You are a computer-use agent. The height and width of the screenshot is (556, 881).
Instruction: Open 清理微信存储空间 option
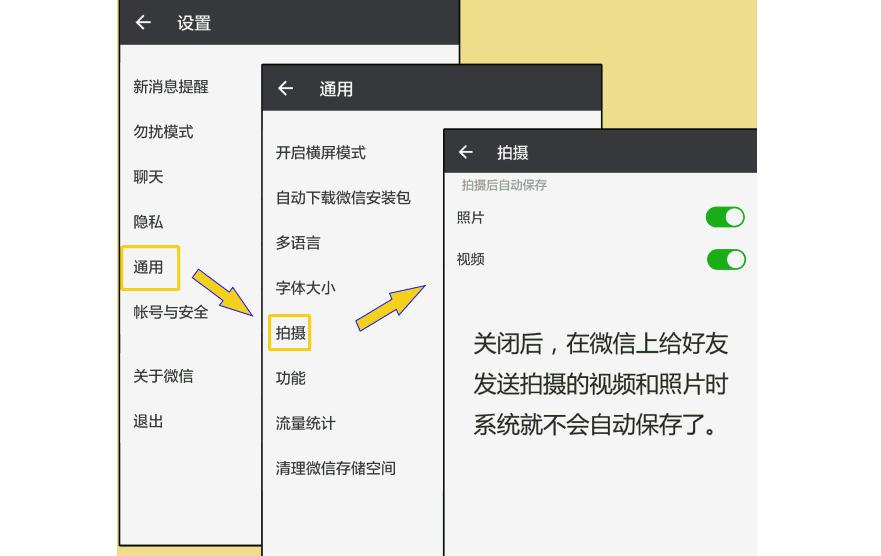click(336, 468)
